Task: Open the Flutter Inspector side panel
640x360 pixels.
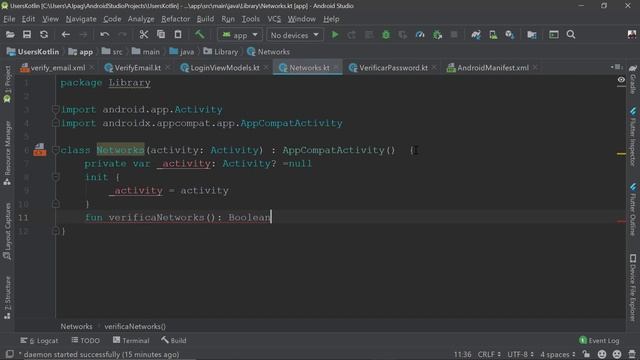Action: (x=633, y=137)
